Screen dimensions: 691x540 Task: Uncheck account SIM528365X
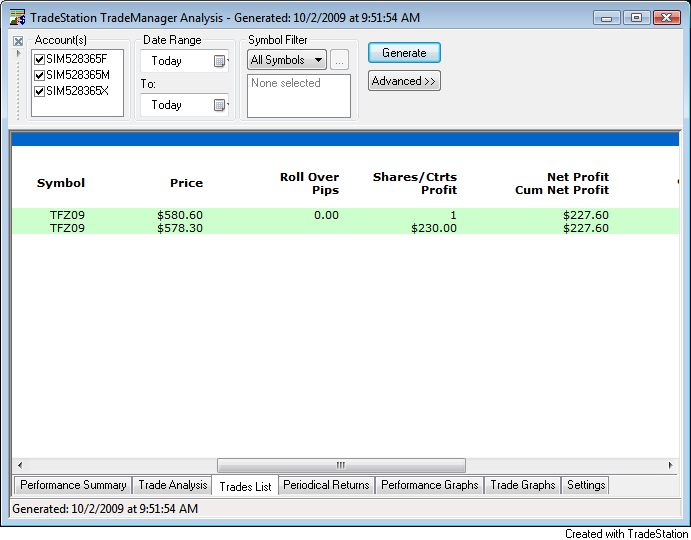[x=40, y=91]
